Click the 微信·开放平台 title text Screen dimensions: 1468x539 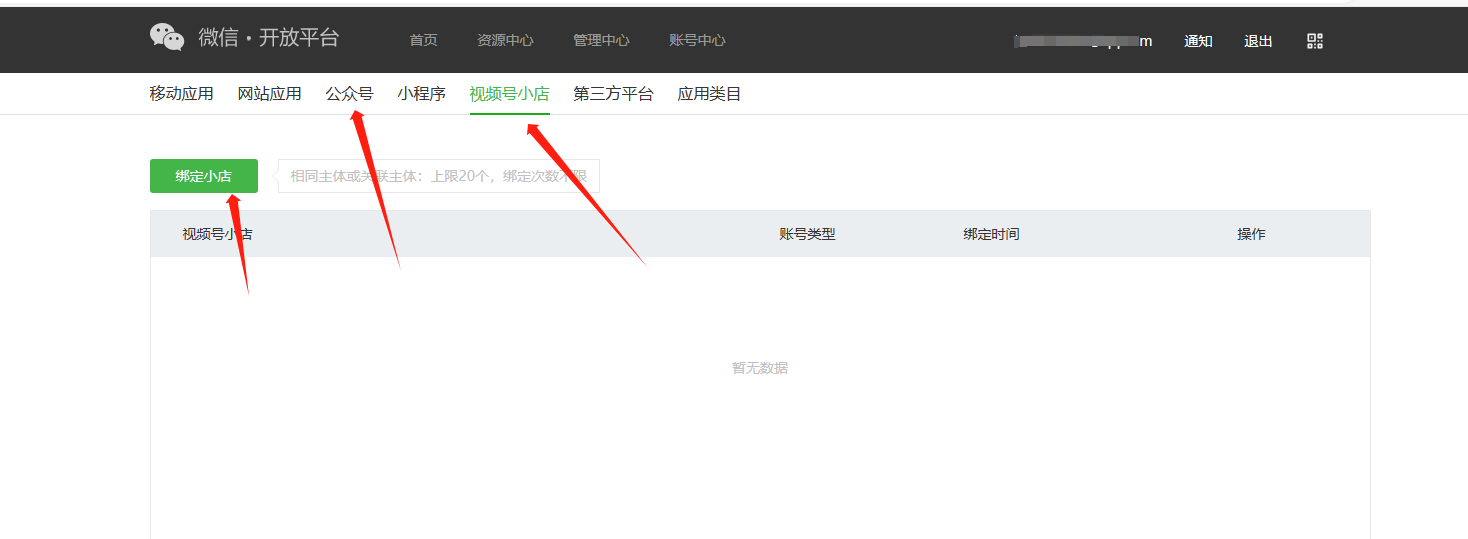point(269,38)
